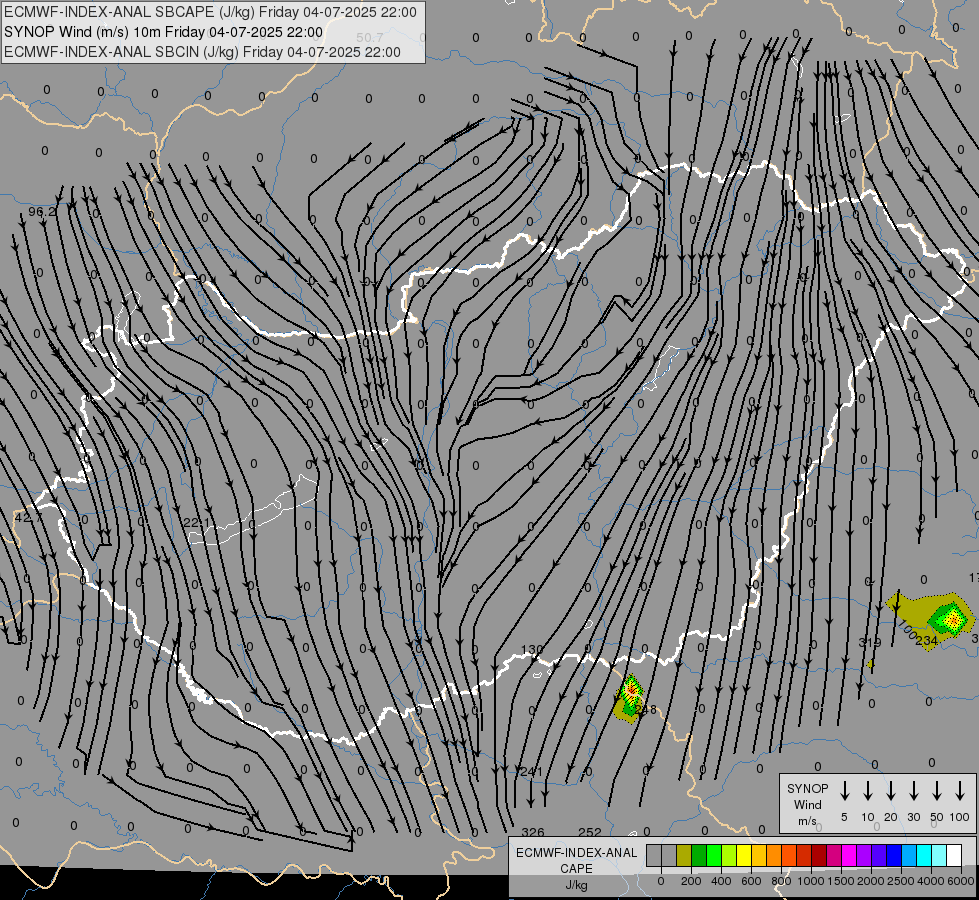Click the 100 wind speed label in legend
Viewport: 979px width, 900px height.
(960, 817)
